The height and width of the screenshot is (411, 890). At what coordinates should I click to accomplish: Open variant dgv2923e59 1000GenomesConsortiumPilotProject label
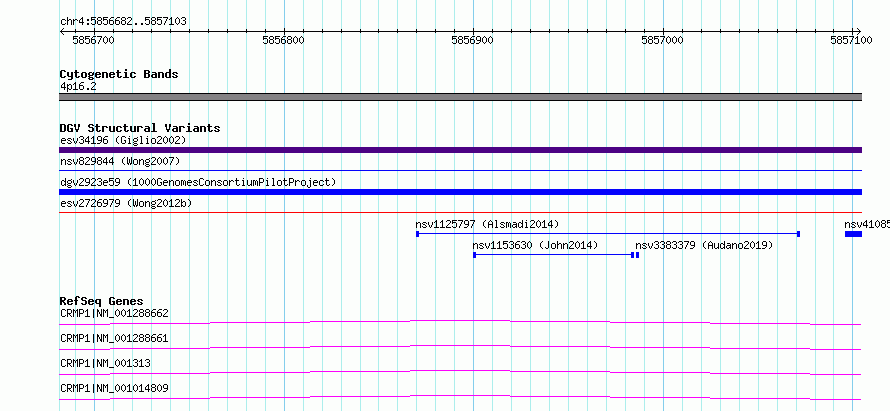[x=198, y=182]
